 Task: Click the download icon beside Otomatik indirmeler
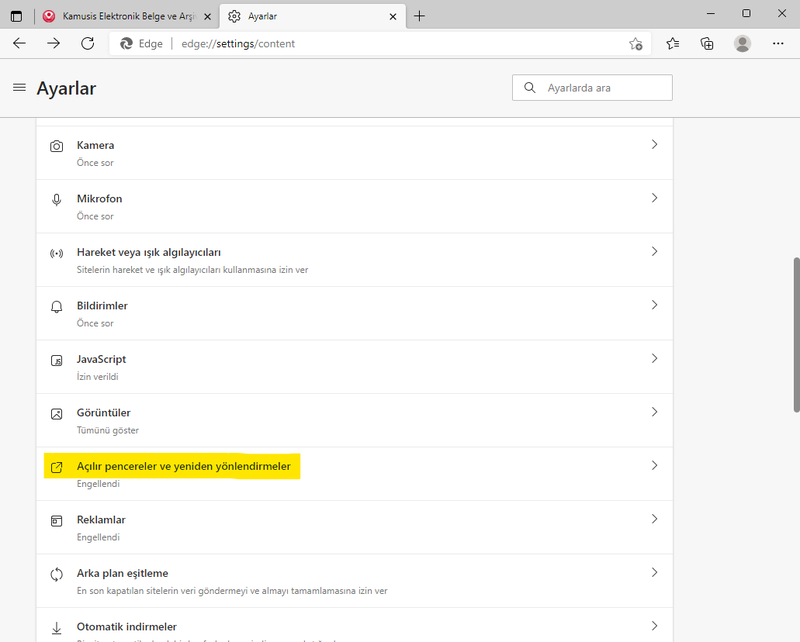[x=56, y=627]
